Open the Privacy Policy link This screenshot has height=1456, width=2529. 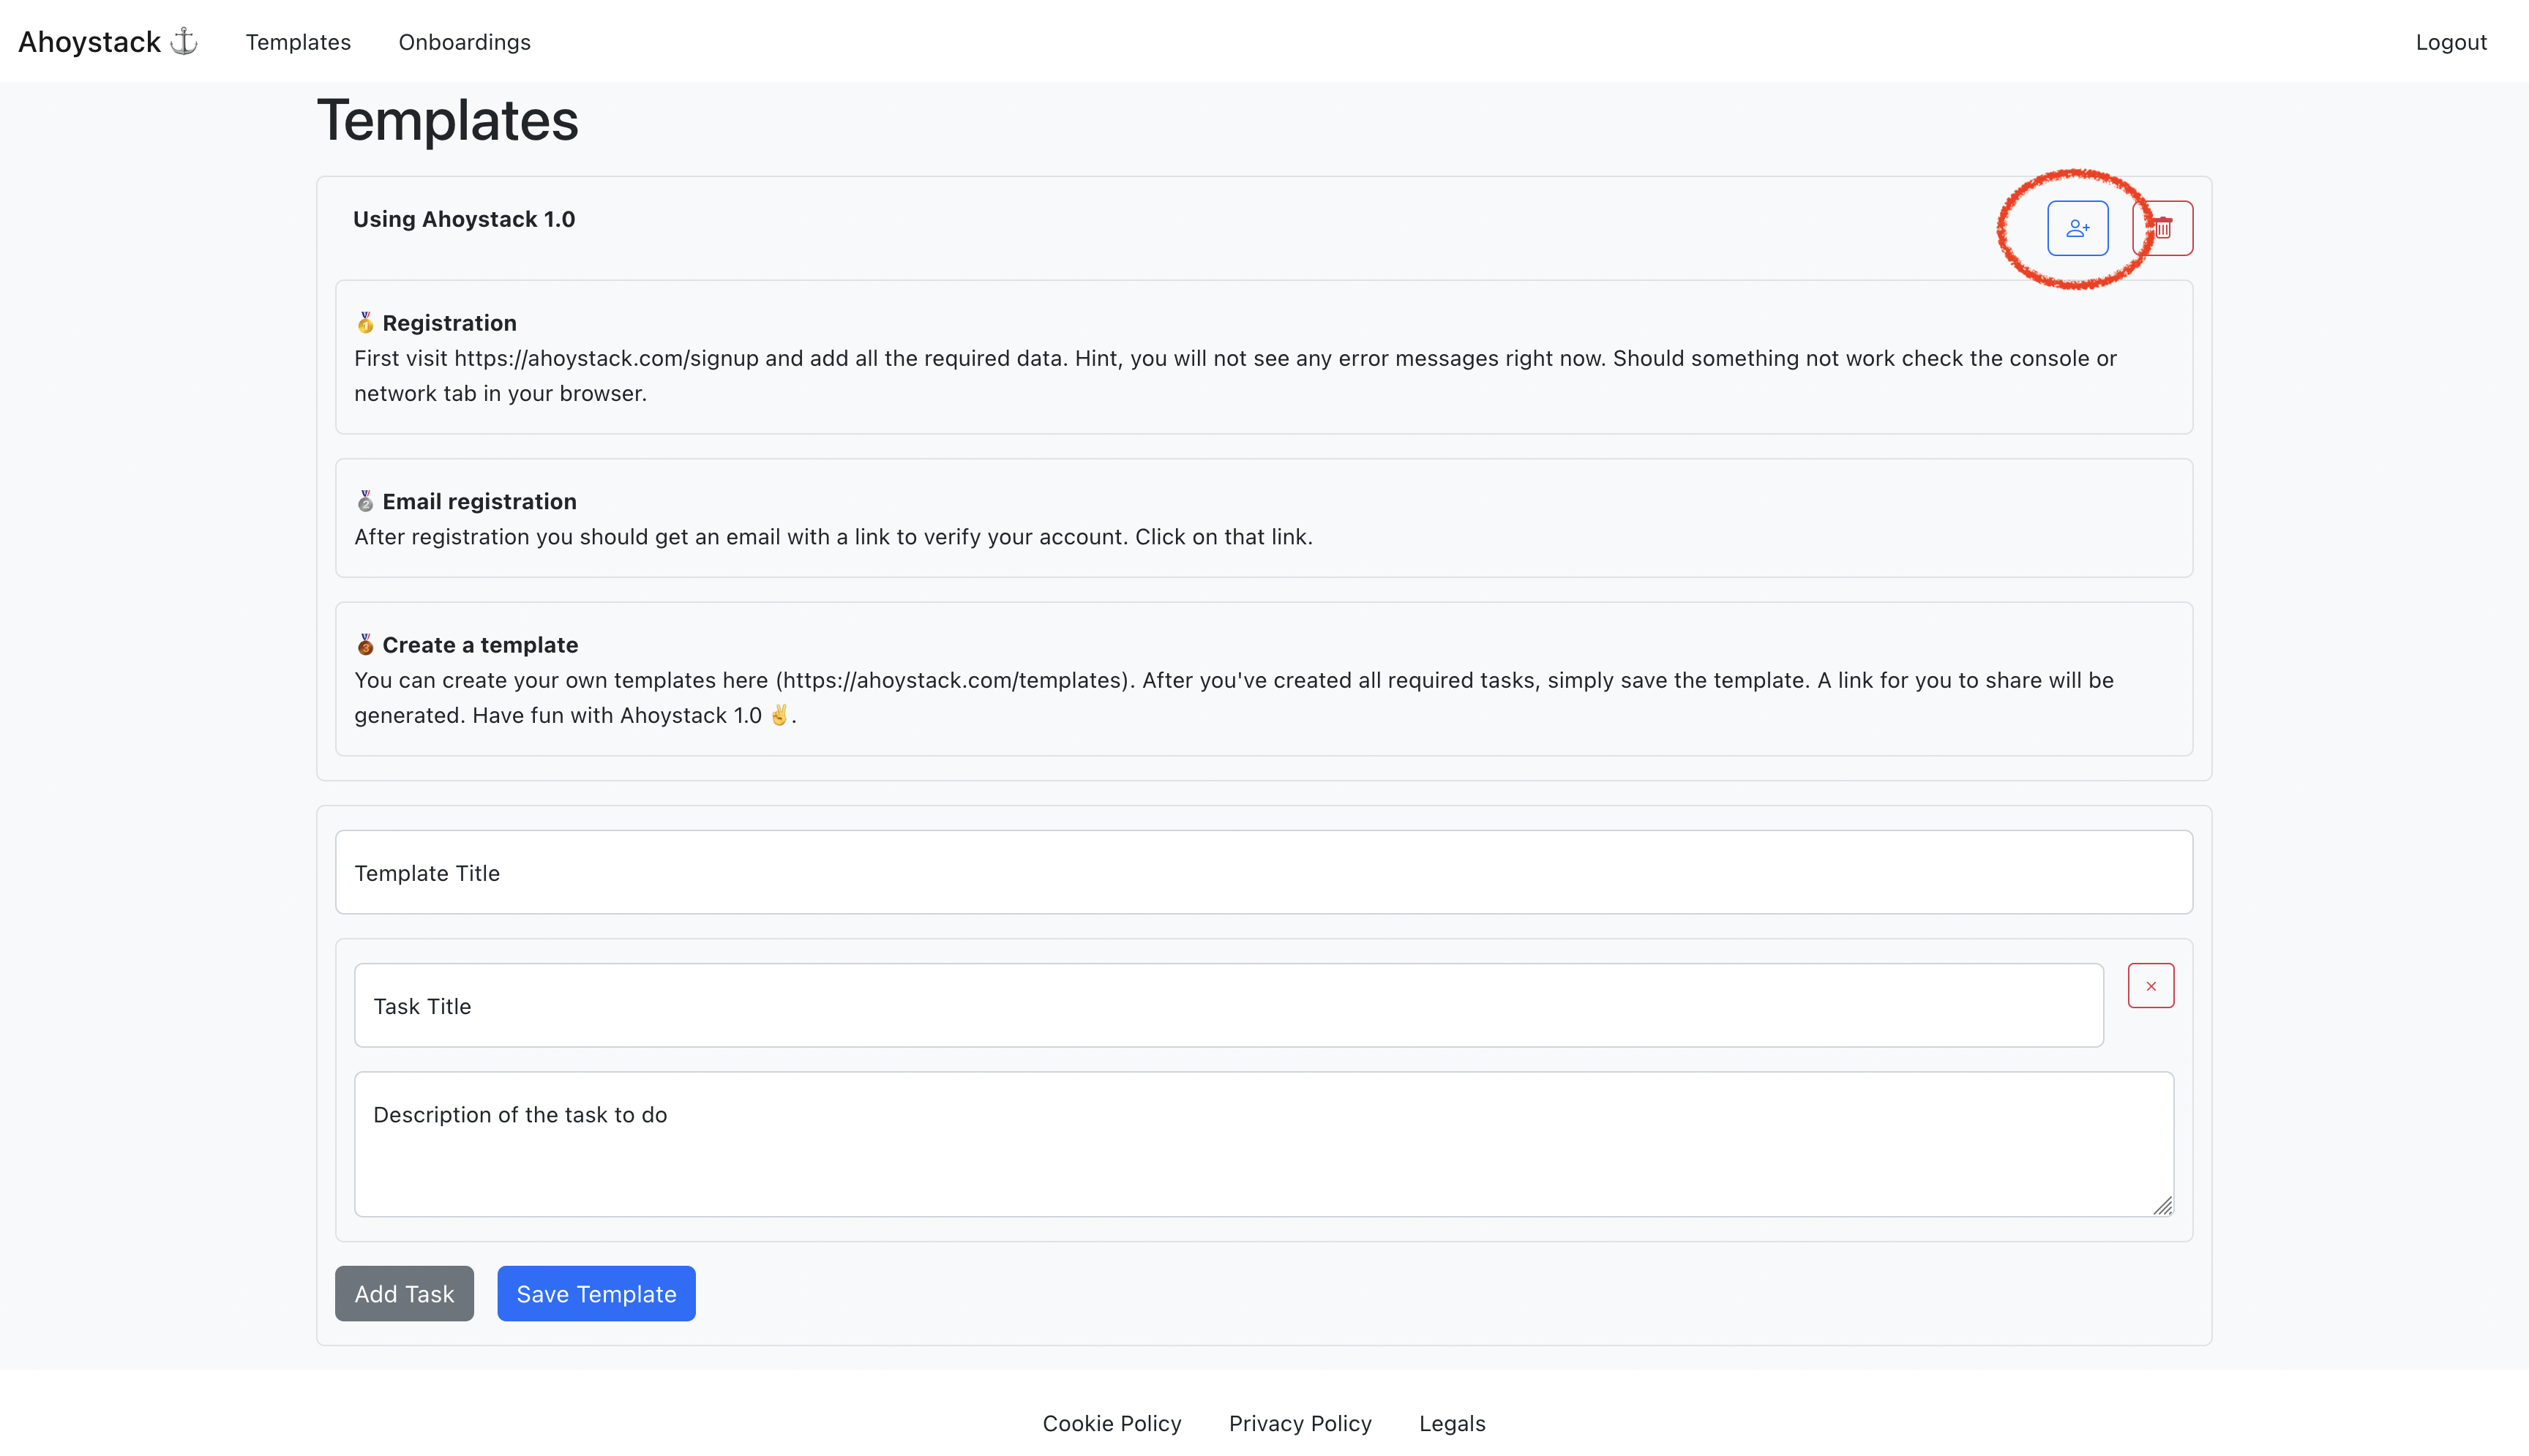(x=1300, y=1423)
